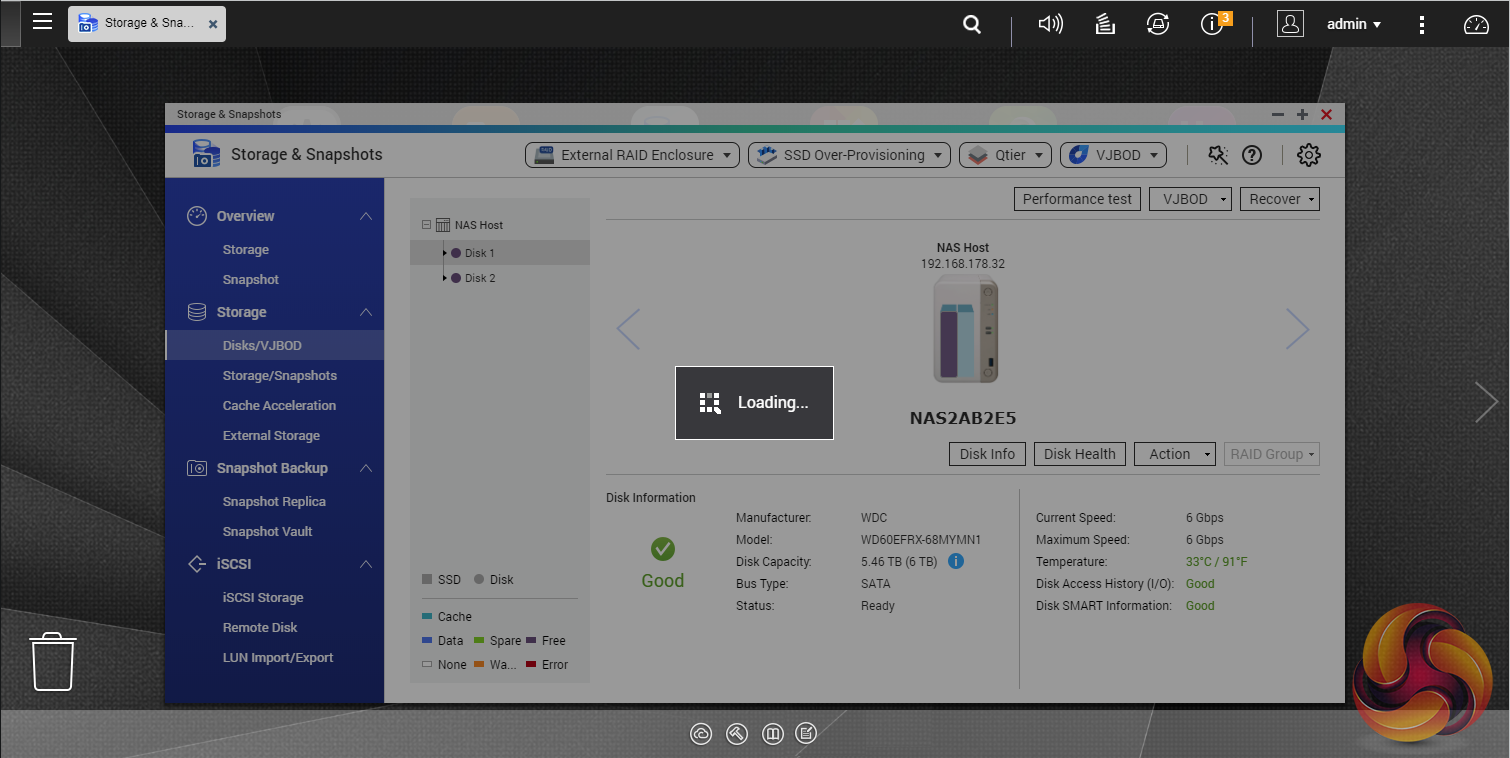
Task: Open Storage & Snapshots settings gear
Action: (x=1308, y=155)
